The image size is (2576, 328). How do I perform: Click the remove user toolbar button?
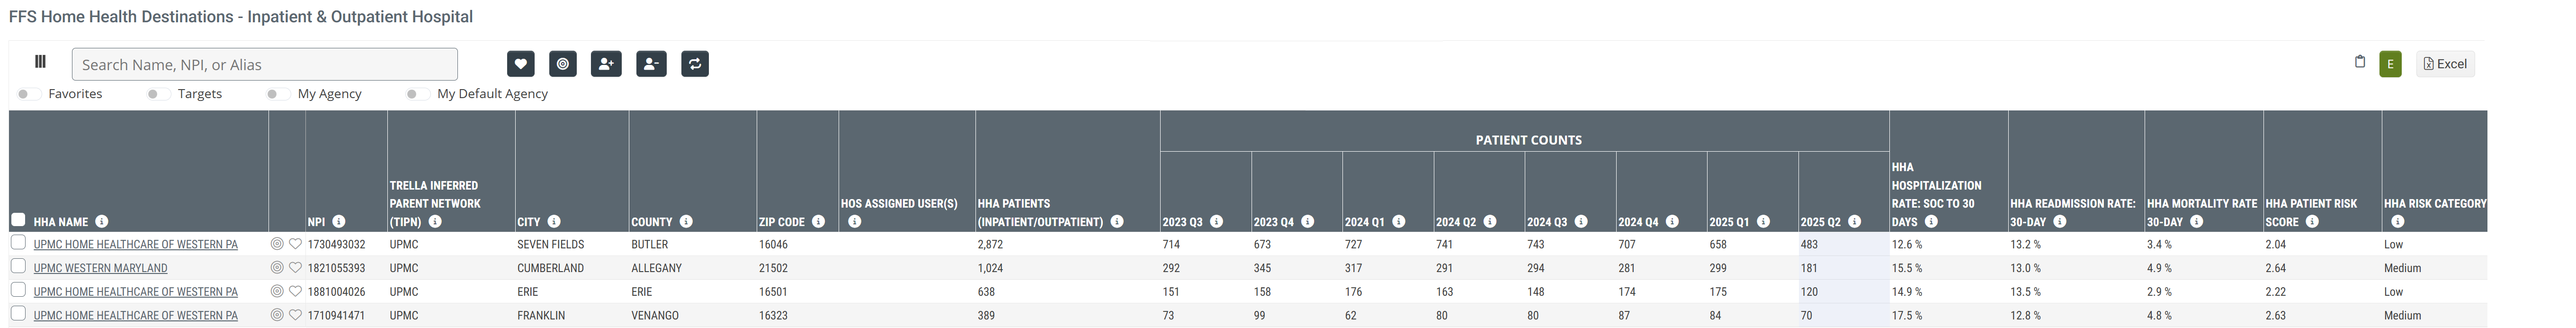point(651,64)
